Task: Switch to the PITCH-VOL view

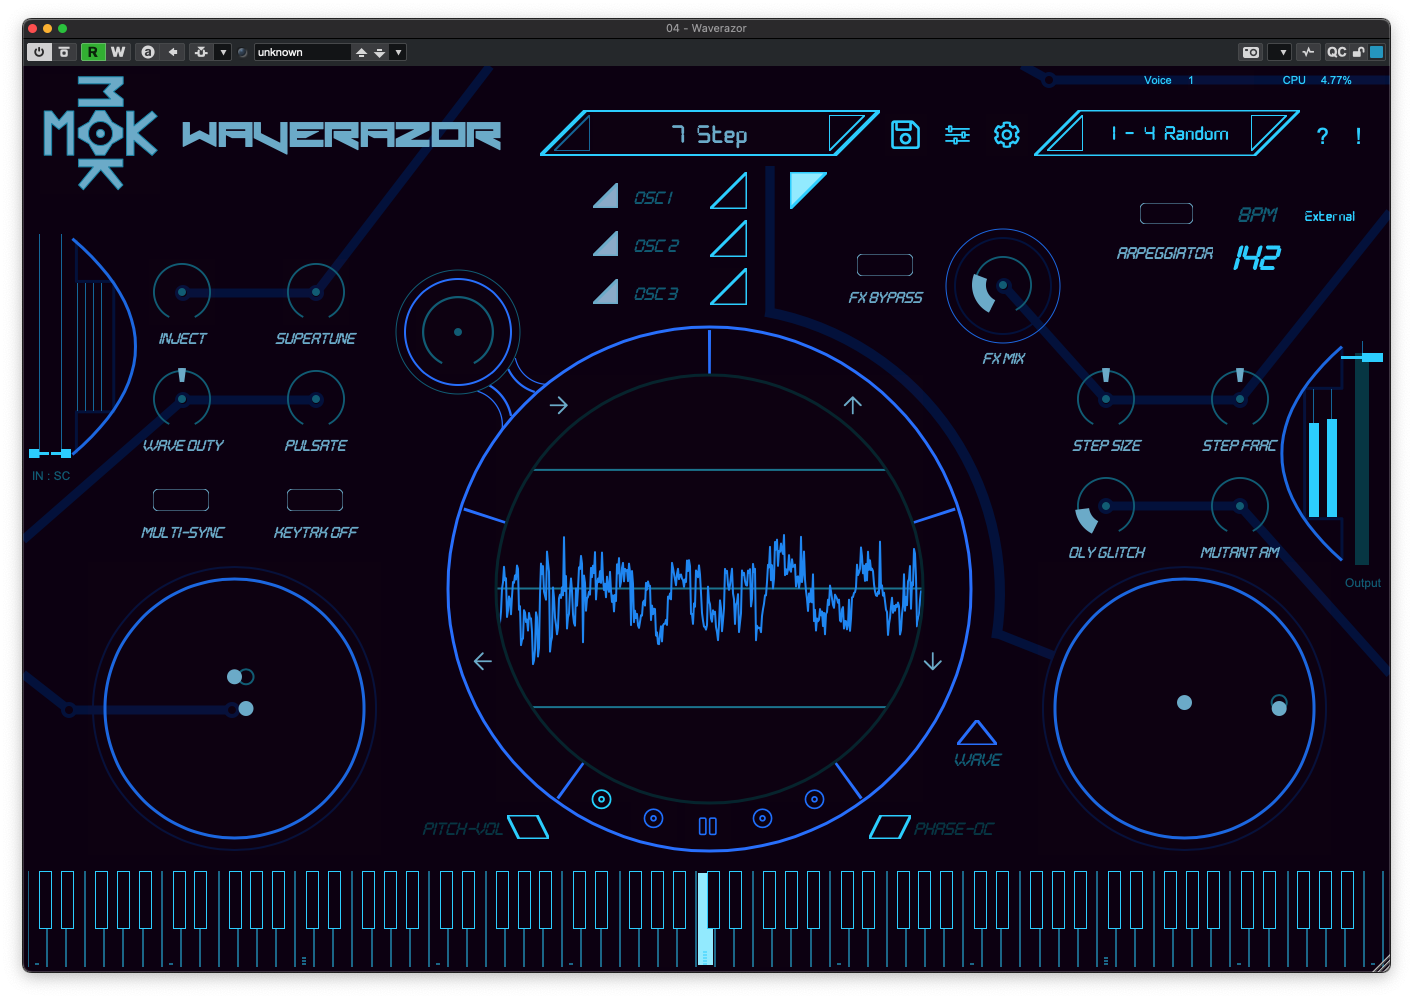Action: click(530, 826)
